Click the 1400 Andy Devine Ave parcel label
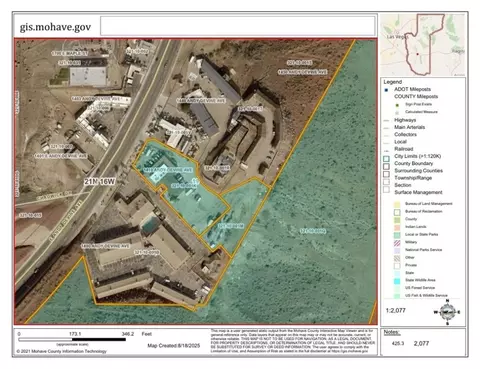The height and width of the screenshot is (369, 480). pos(105,246)
